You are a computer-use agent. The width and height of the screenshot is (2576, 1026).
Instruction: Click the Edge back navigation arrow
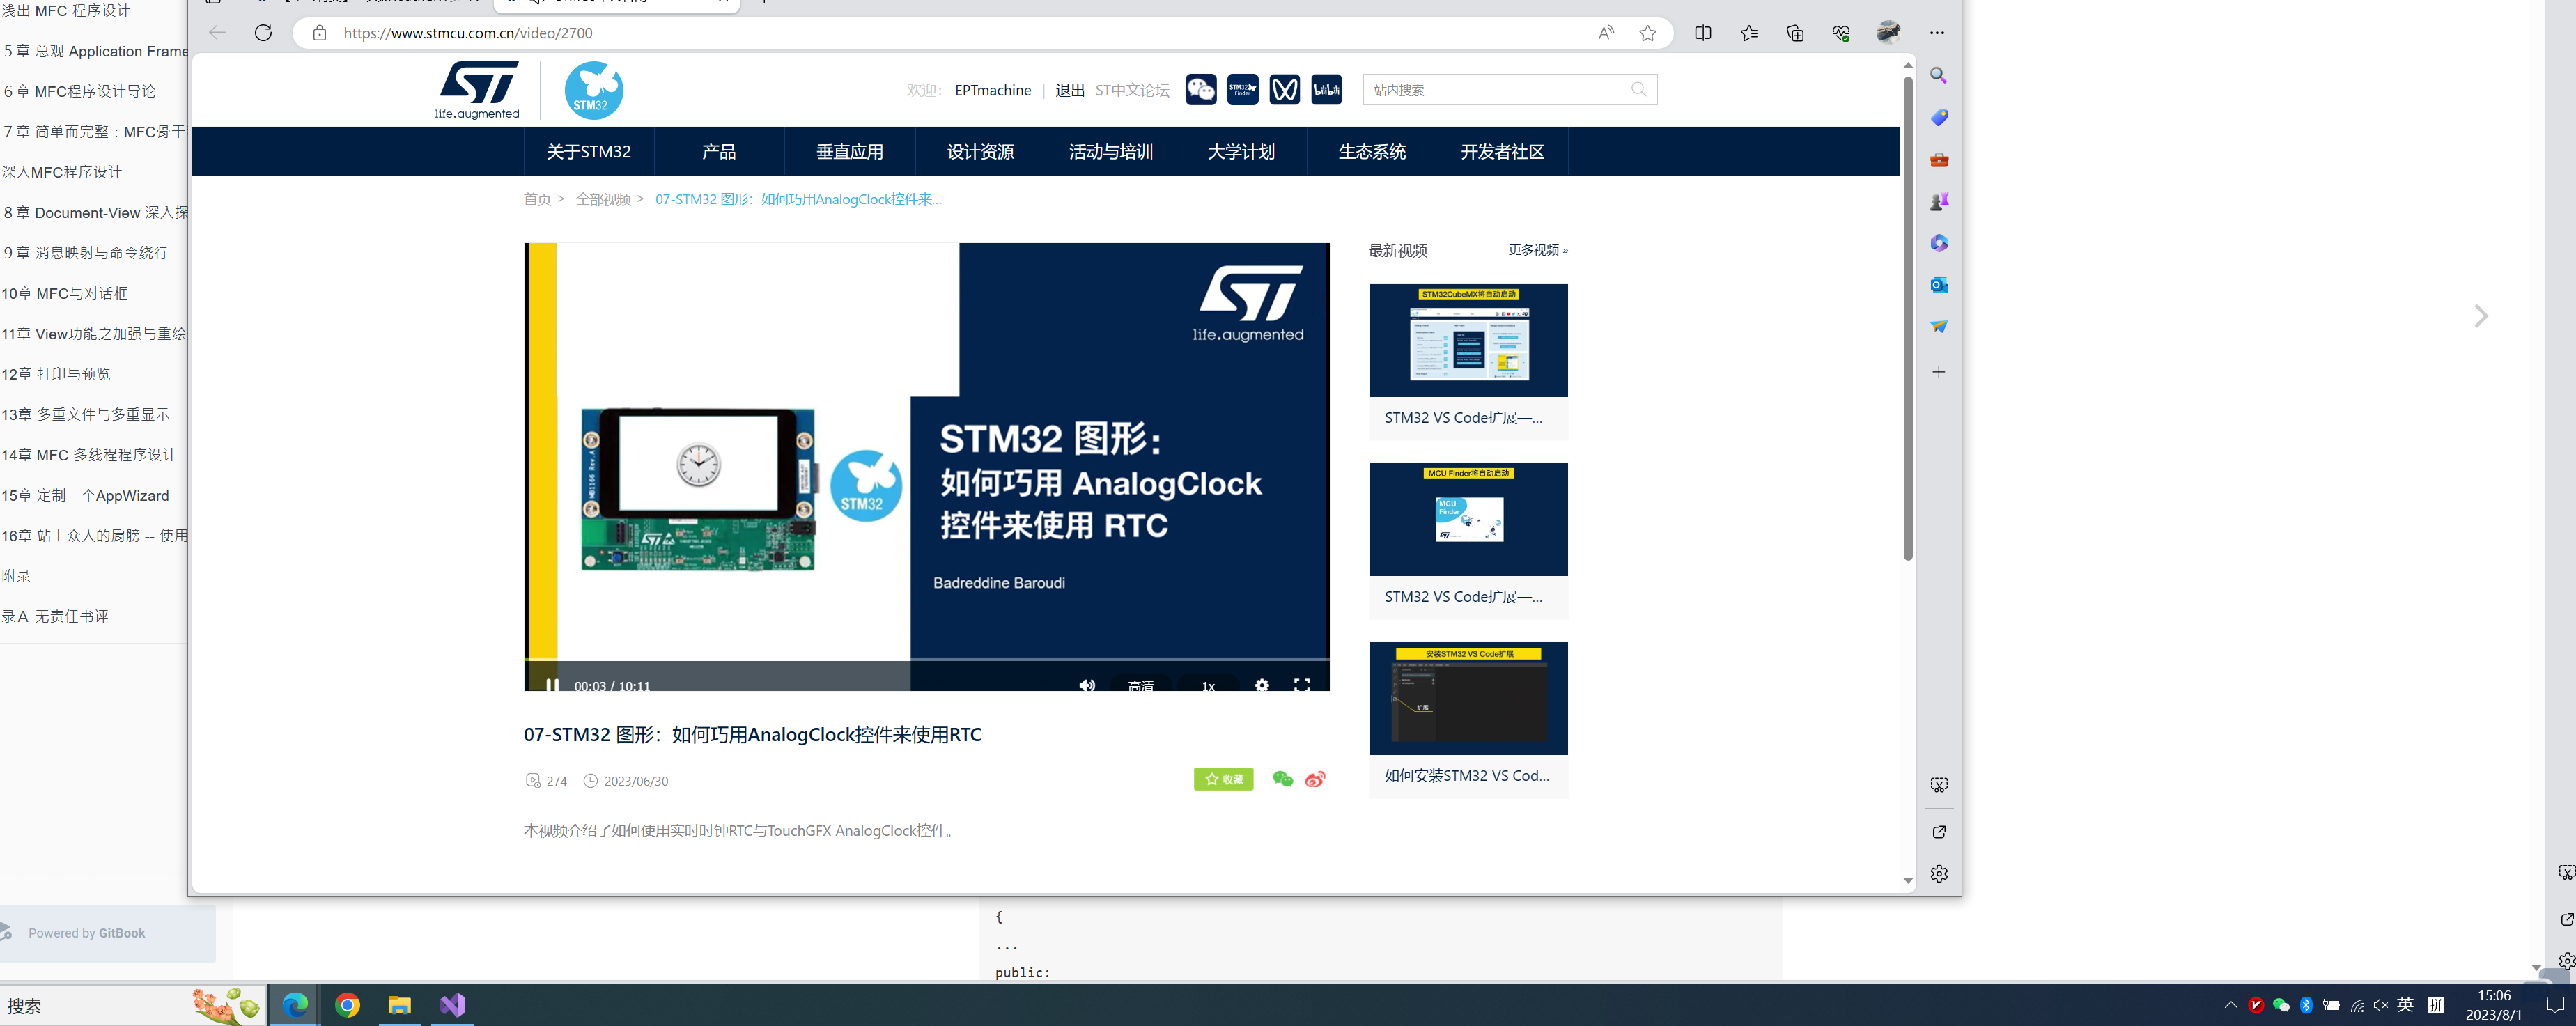(x=217, y=33)
